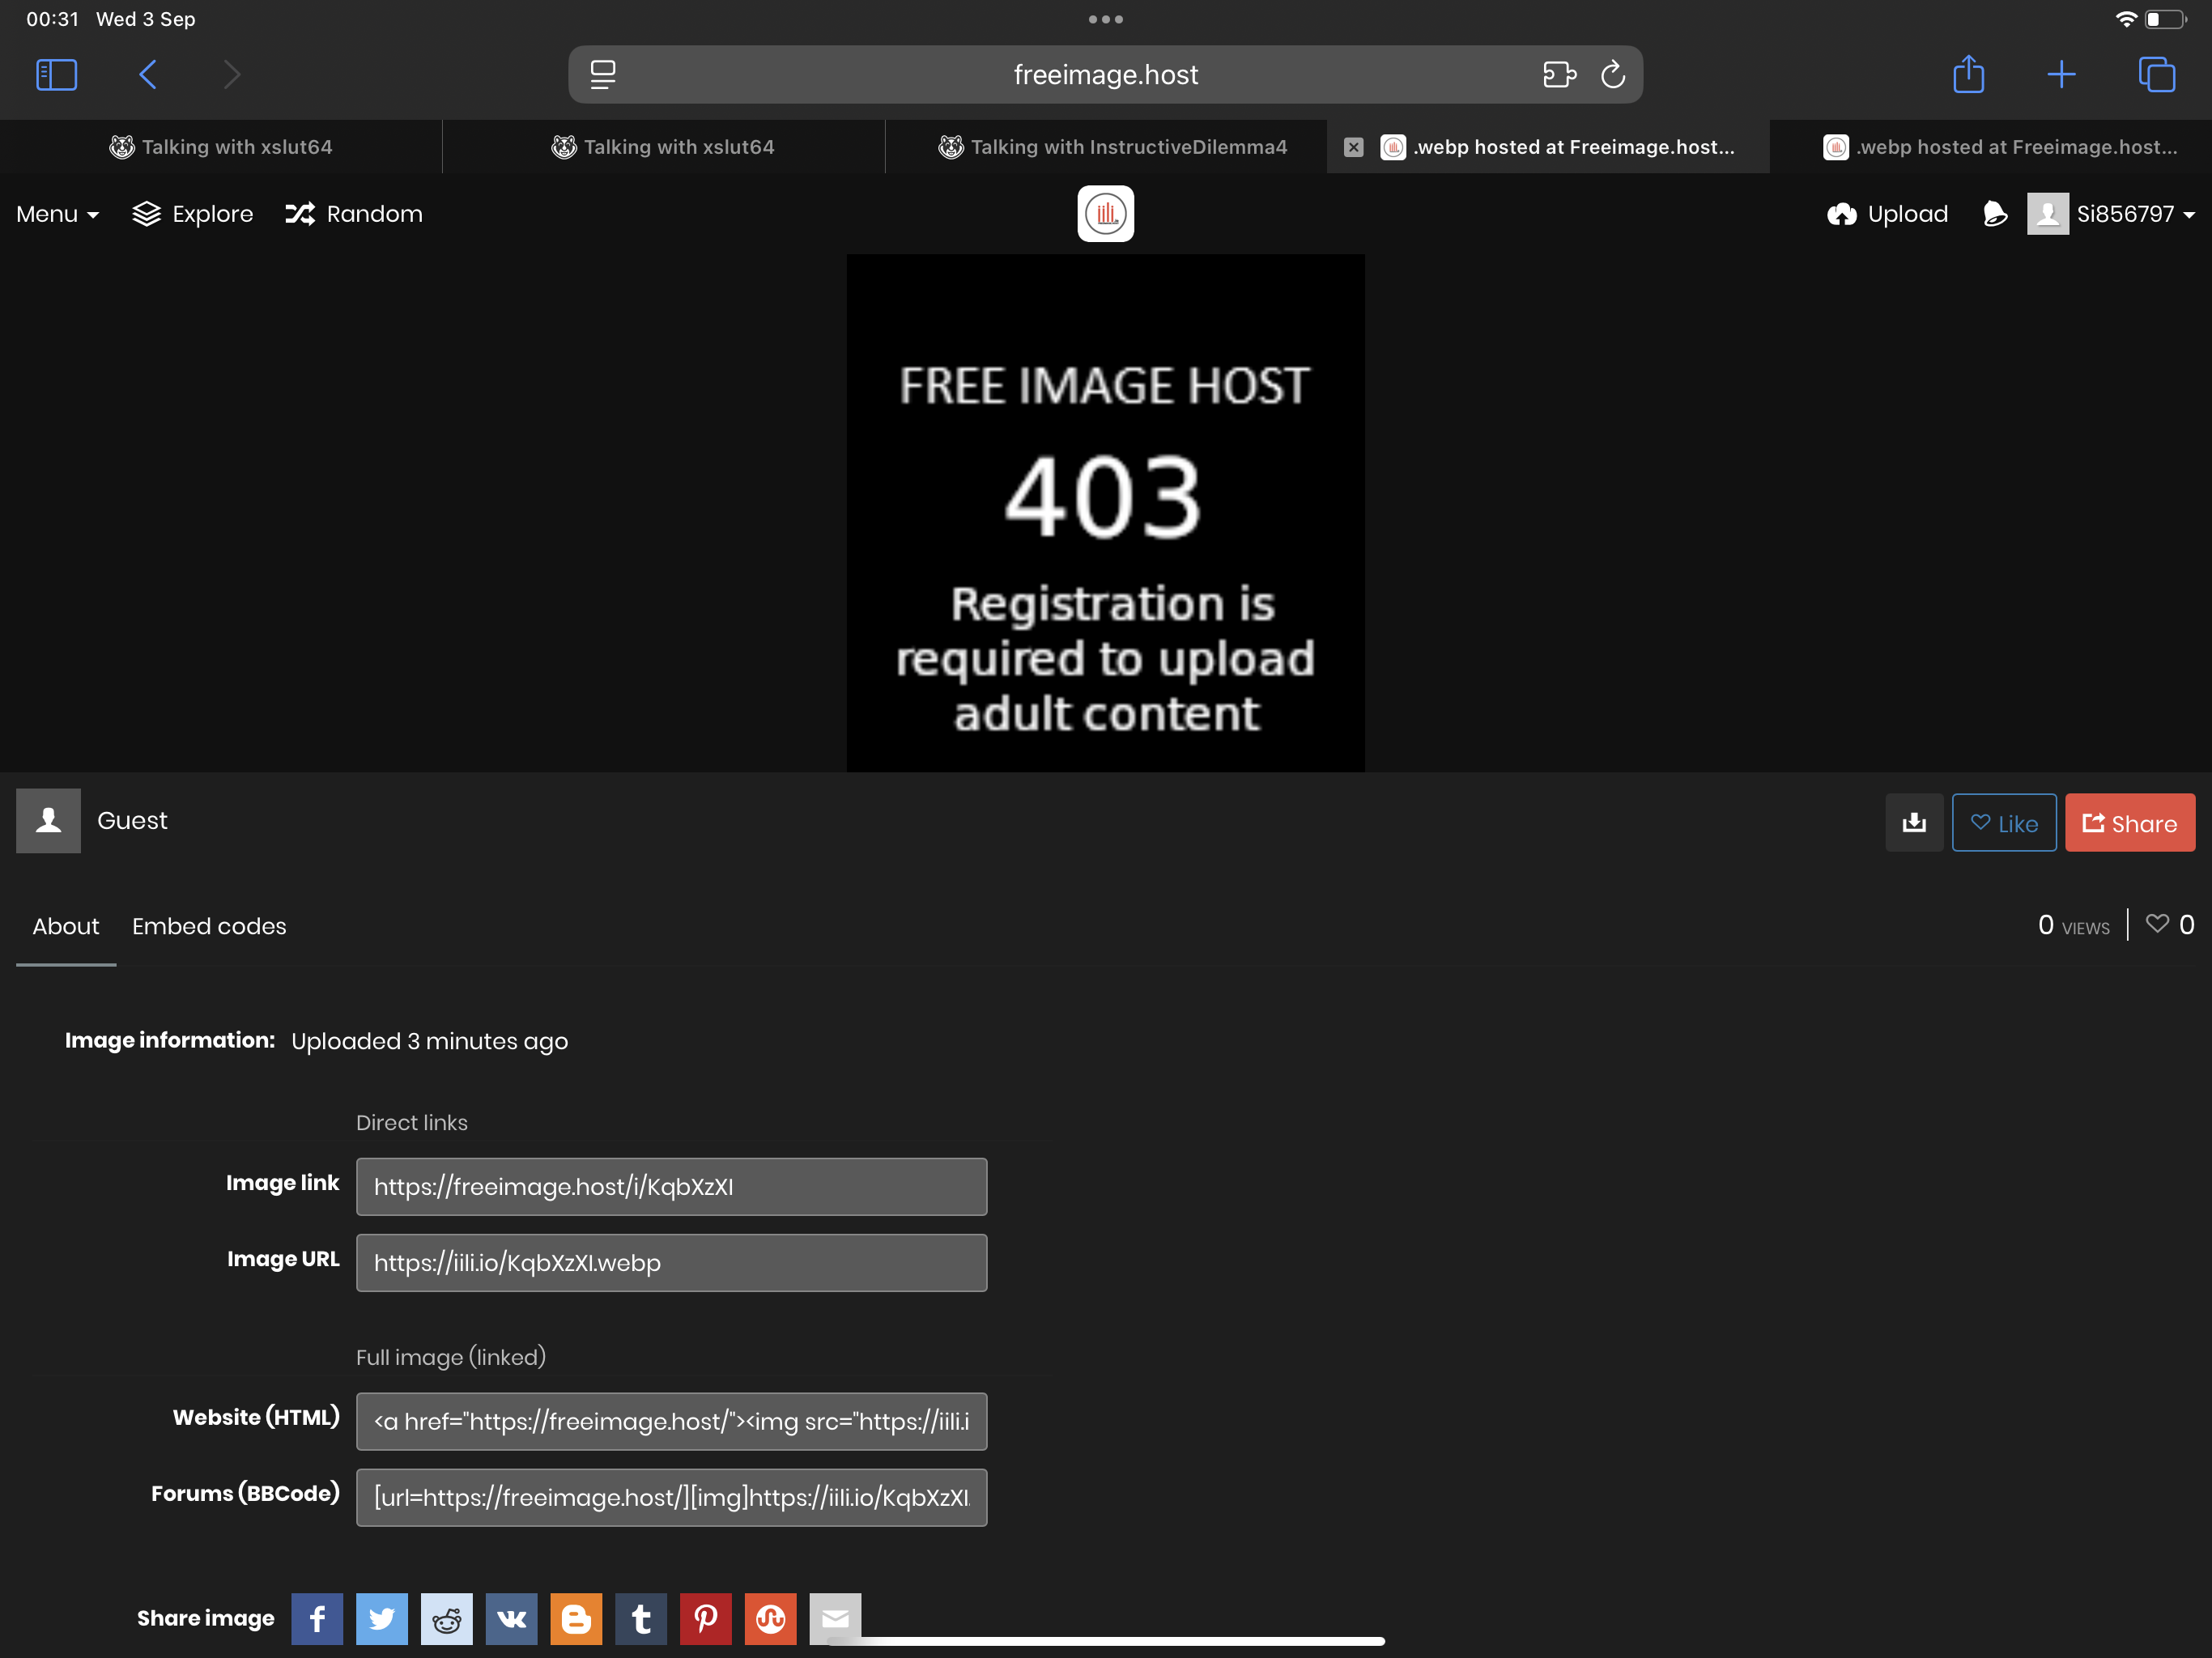Go back to the previous page

(x=148, y=75)
